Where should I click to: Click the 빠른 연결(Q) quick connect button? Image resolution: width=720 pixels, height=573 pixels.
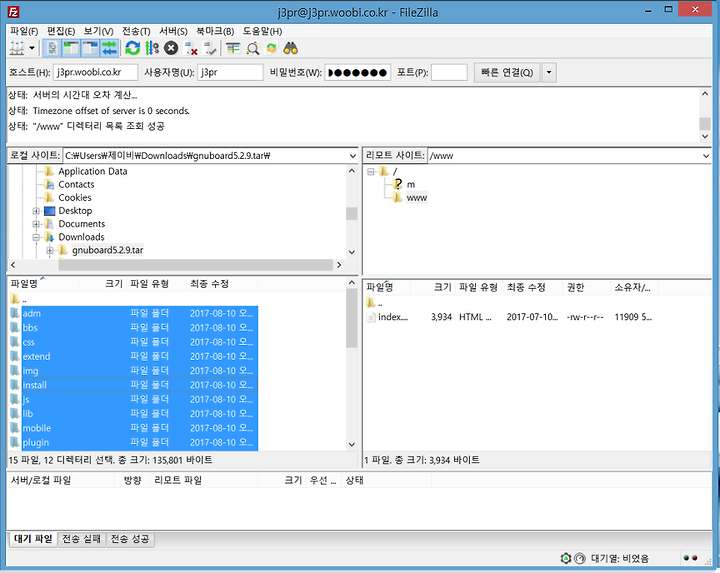507,73
